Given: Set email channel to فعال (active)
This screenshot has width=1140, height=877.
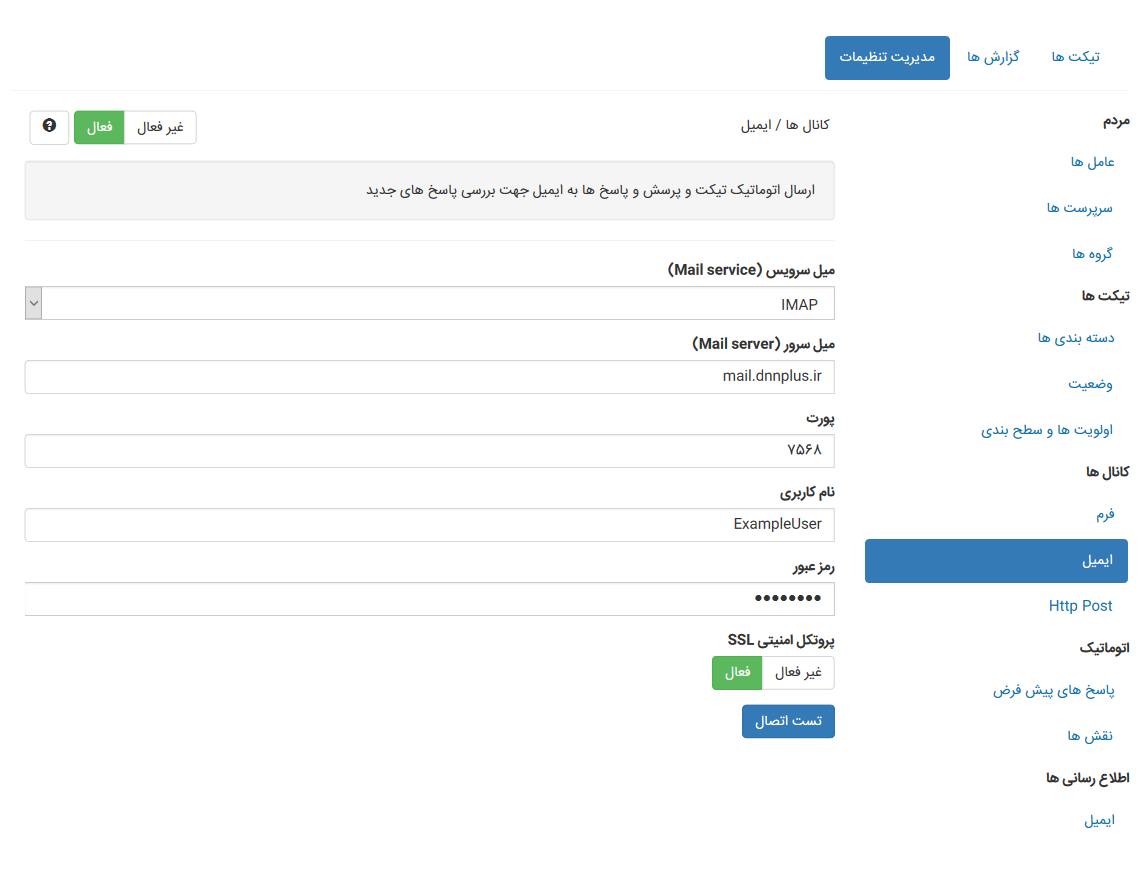Looking at the screenshot, I should coord(99,127).
